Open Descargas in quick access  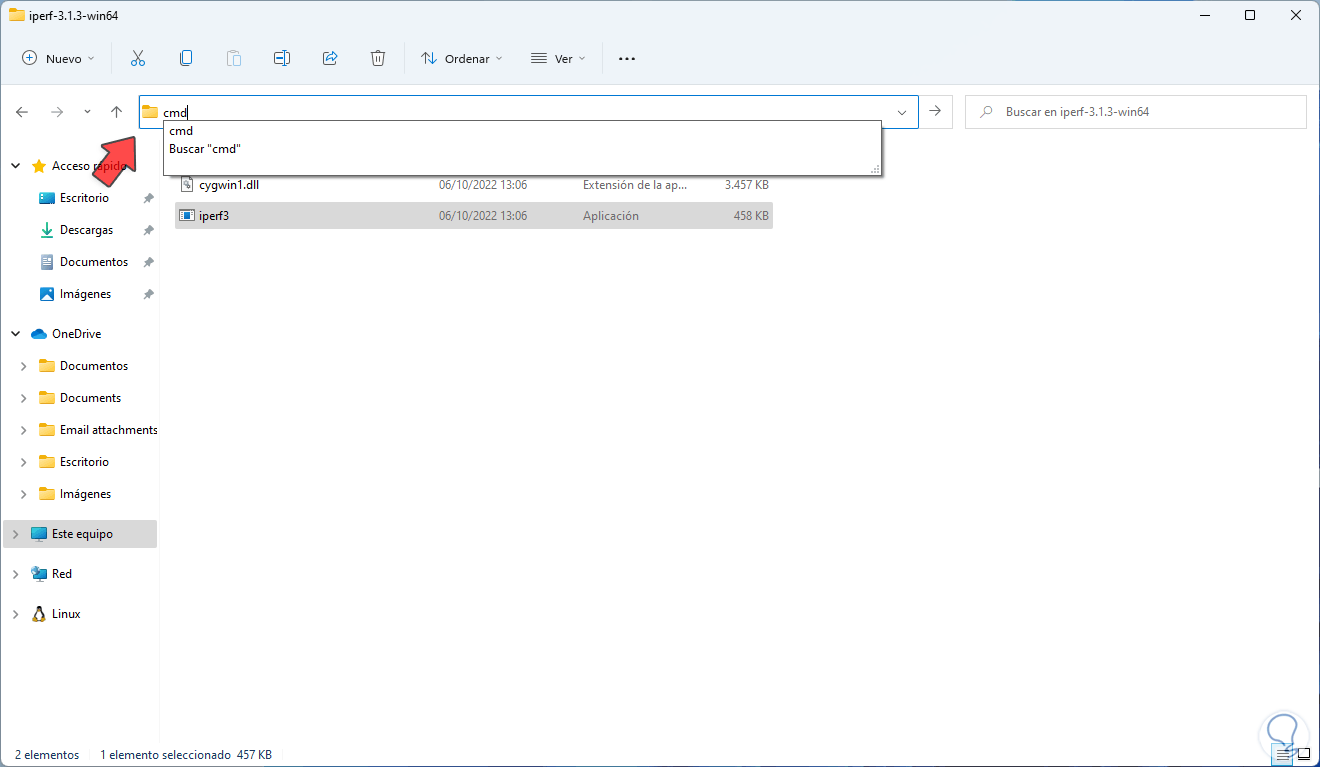click(x=86, y=230)
